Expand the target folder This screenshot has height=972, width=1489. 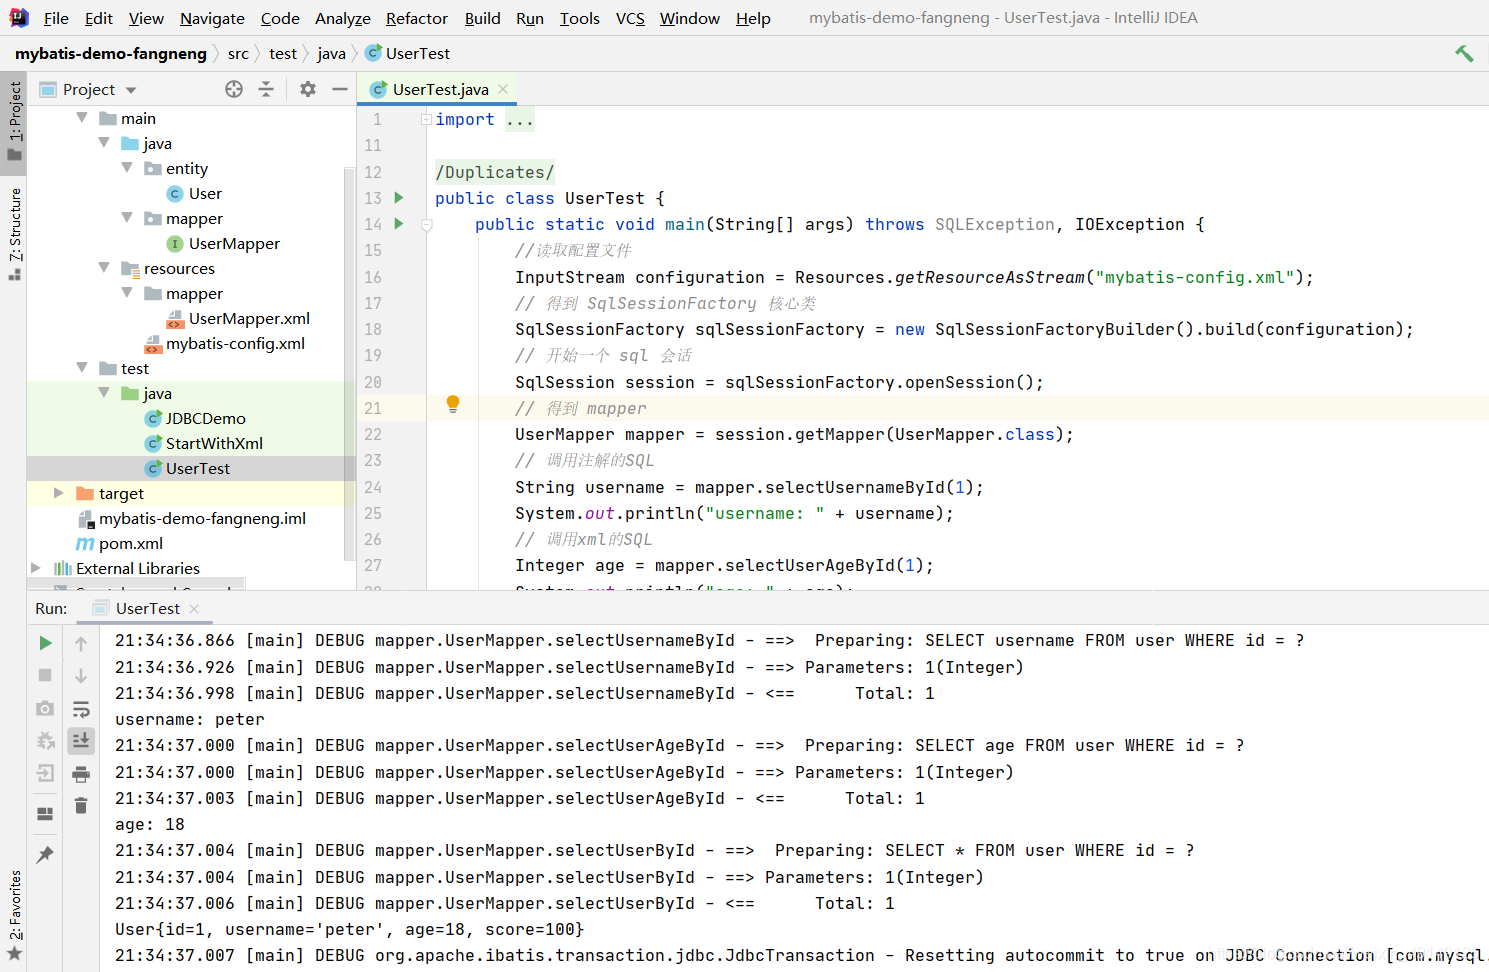[58, 493]
